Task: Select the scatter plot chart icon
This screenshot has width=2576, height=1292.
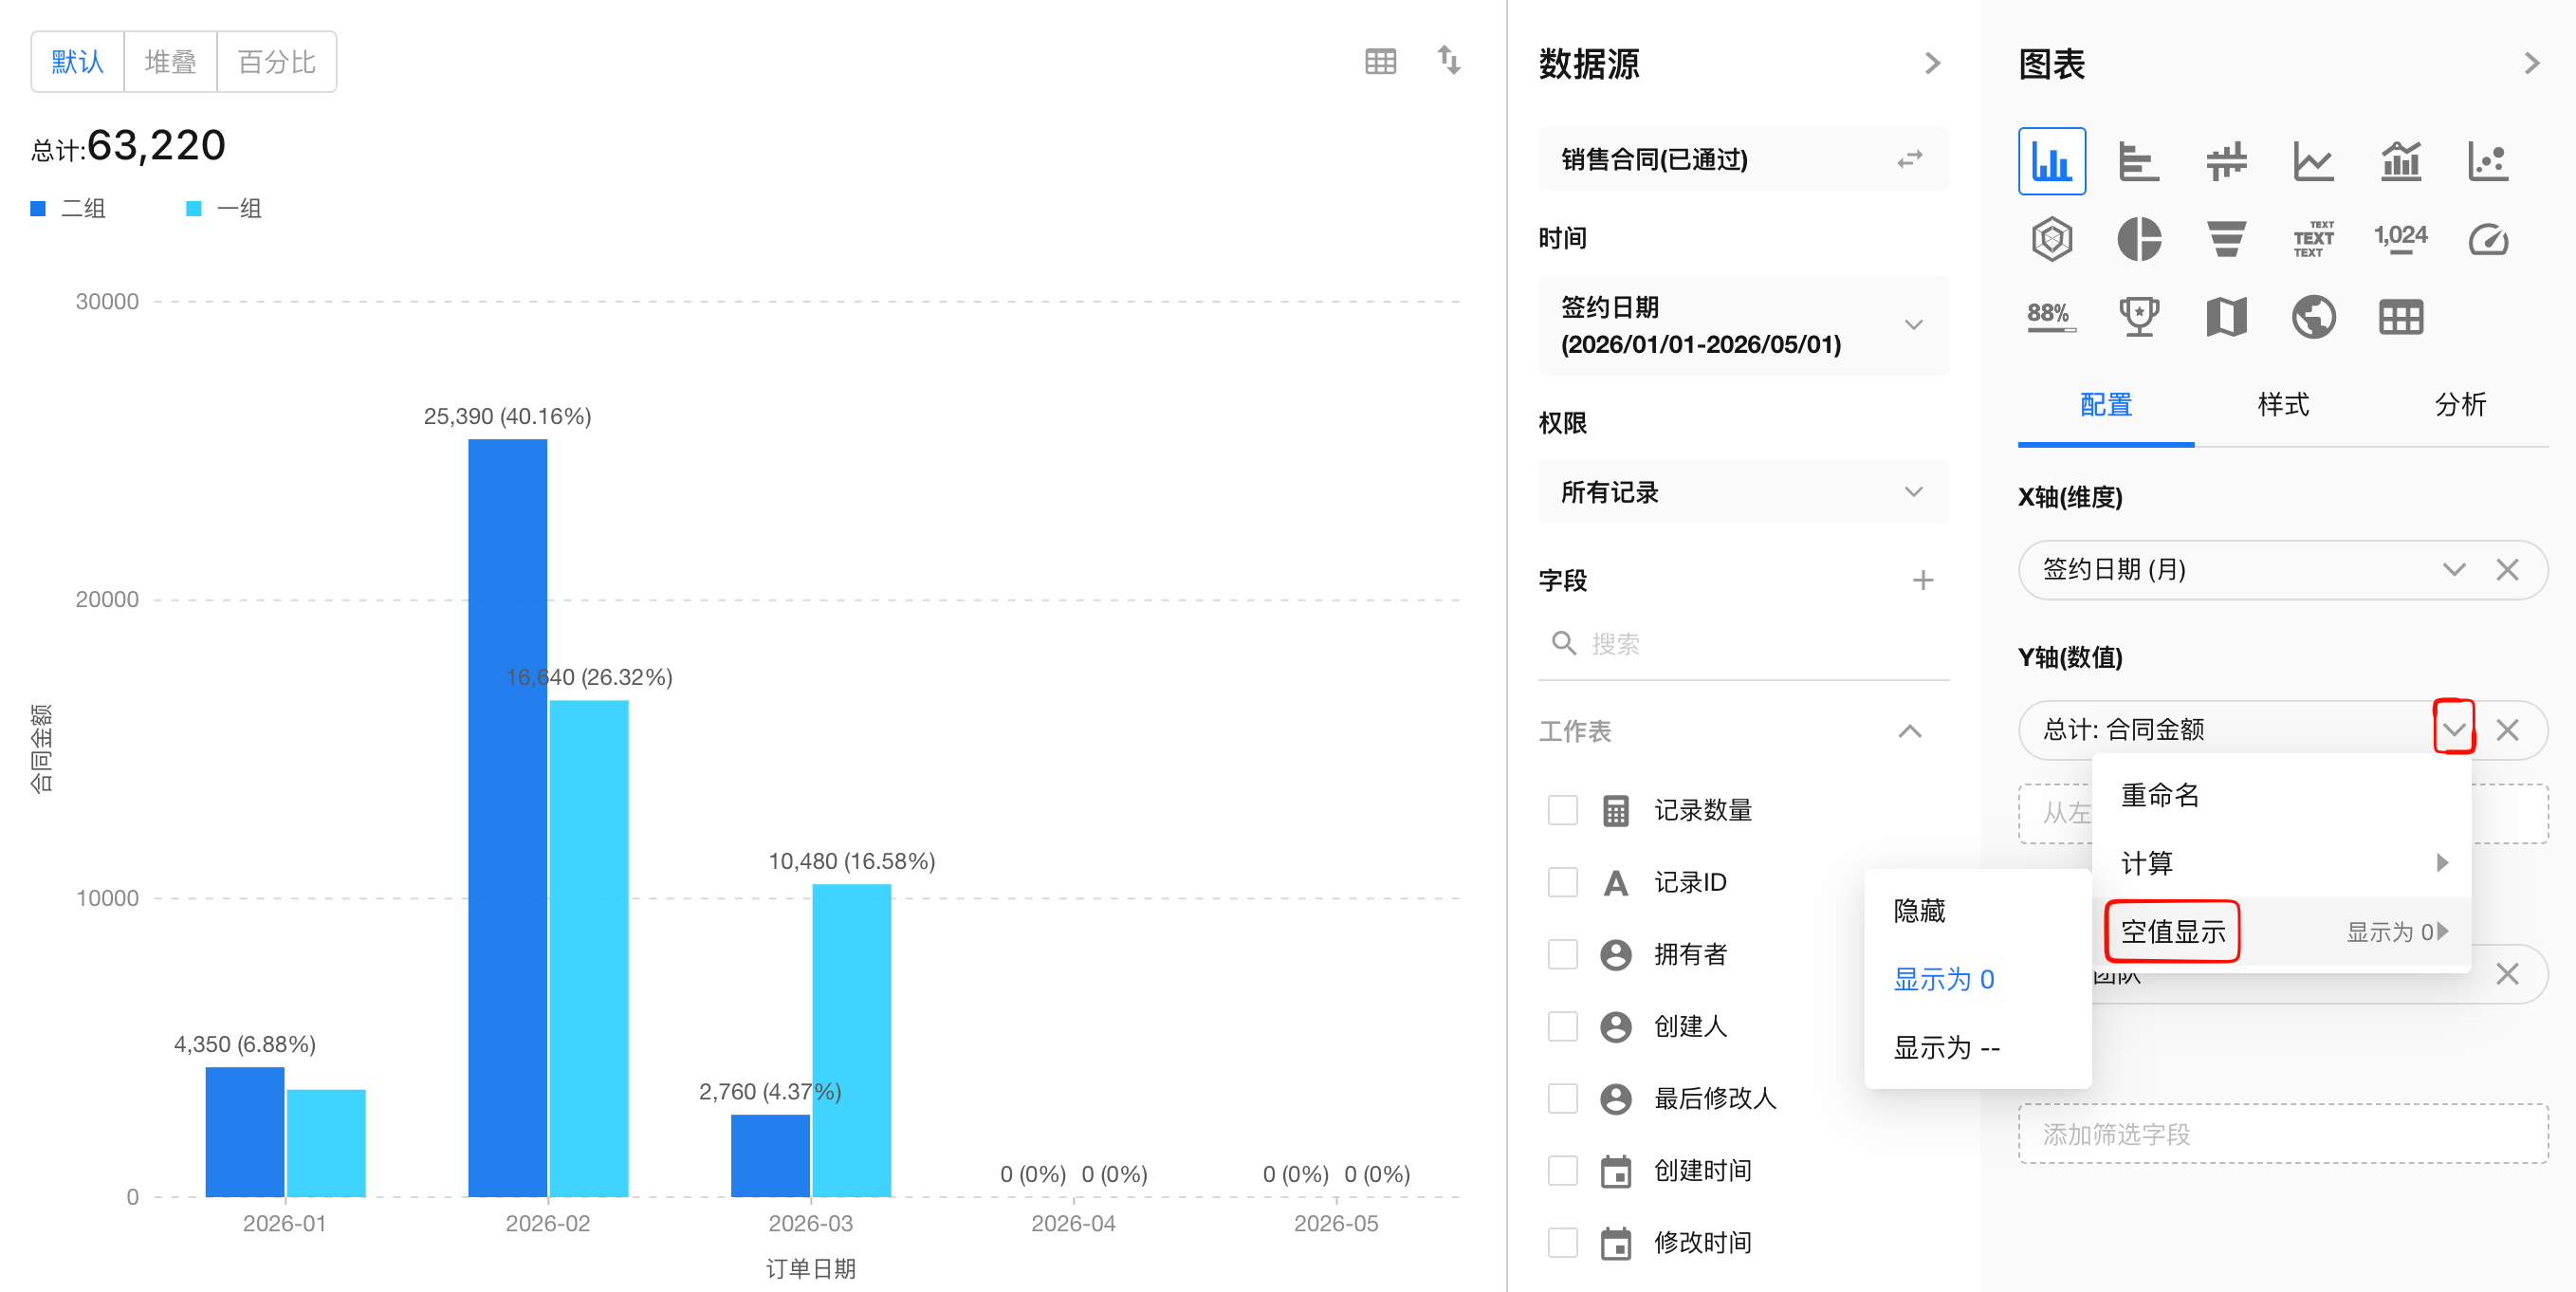Action: [2487, 161]
